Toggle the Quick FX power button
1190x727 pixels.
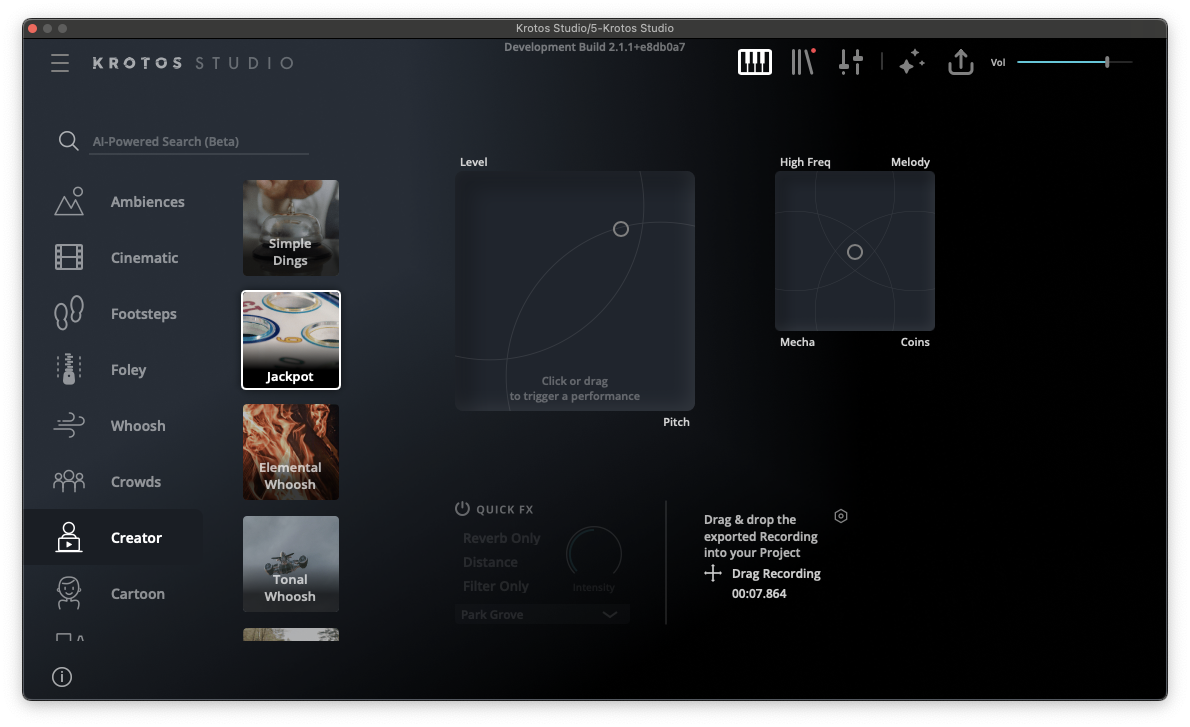(x=462, y=508)
